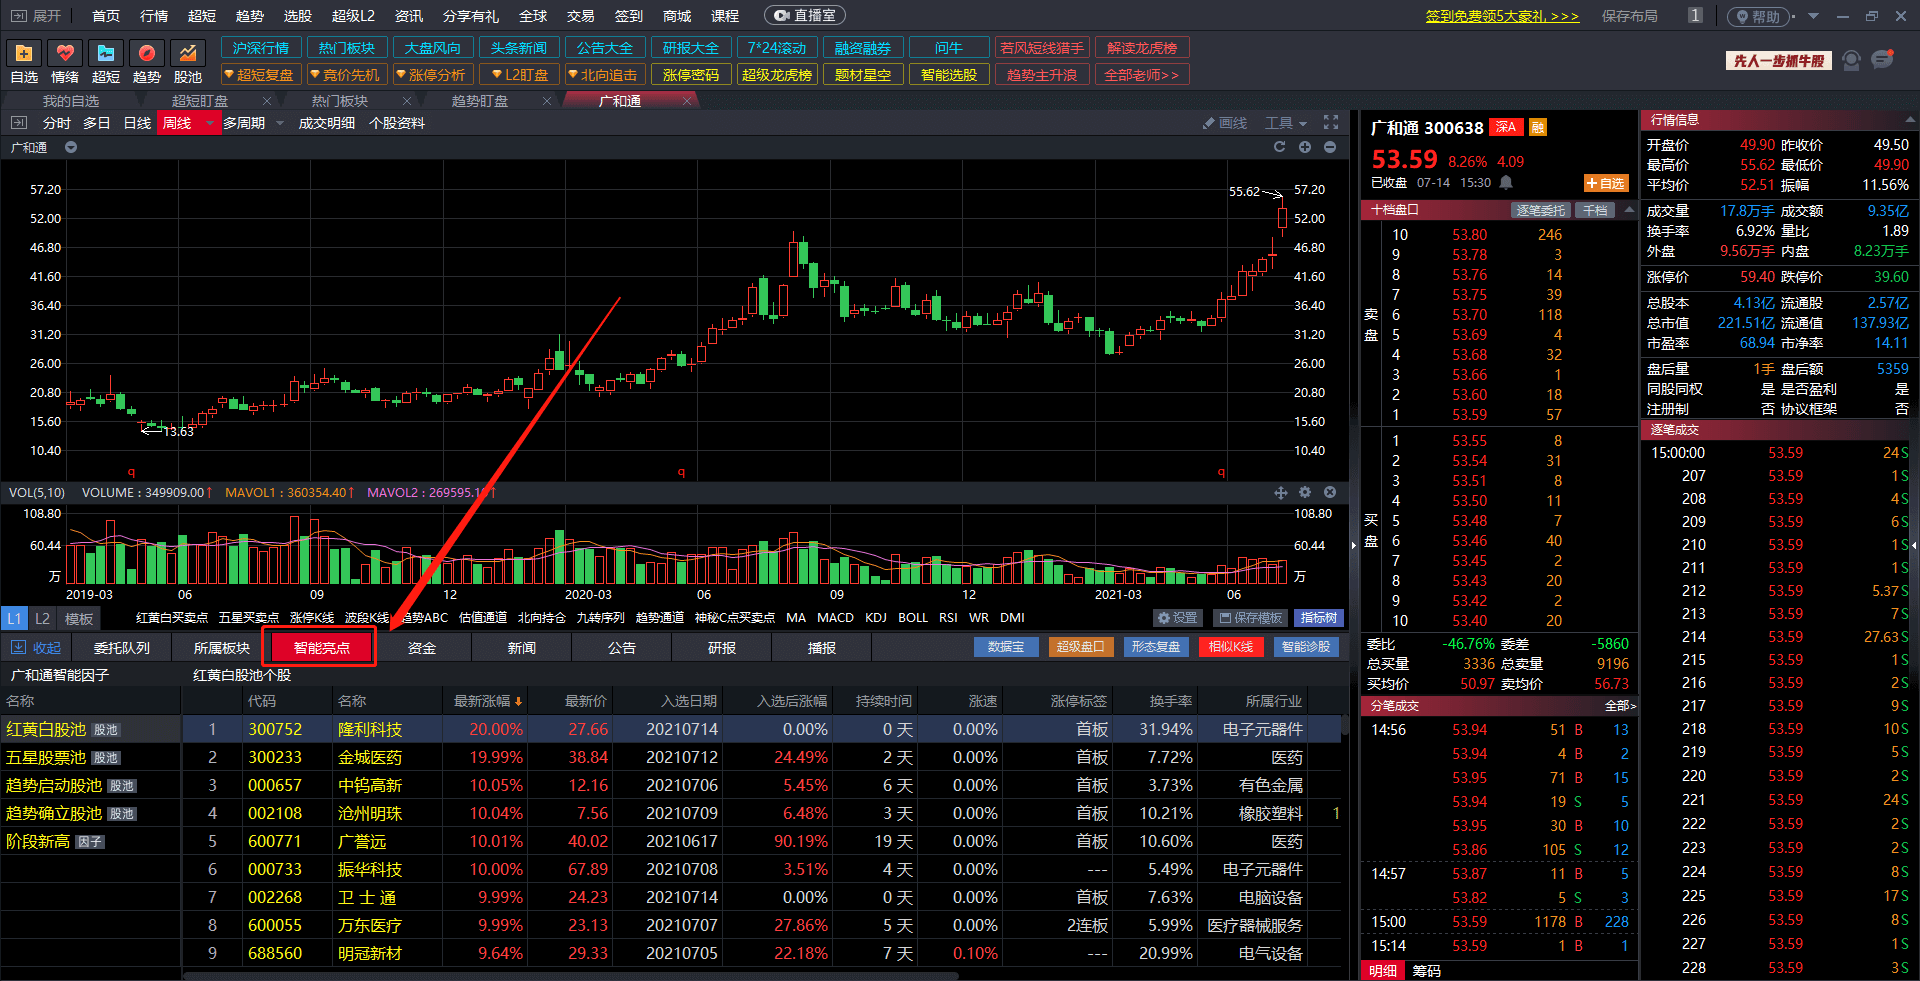Add stock via ＋自选 button
The image size is (1920, 981).
[x=1606, y=183]
